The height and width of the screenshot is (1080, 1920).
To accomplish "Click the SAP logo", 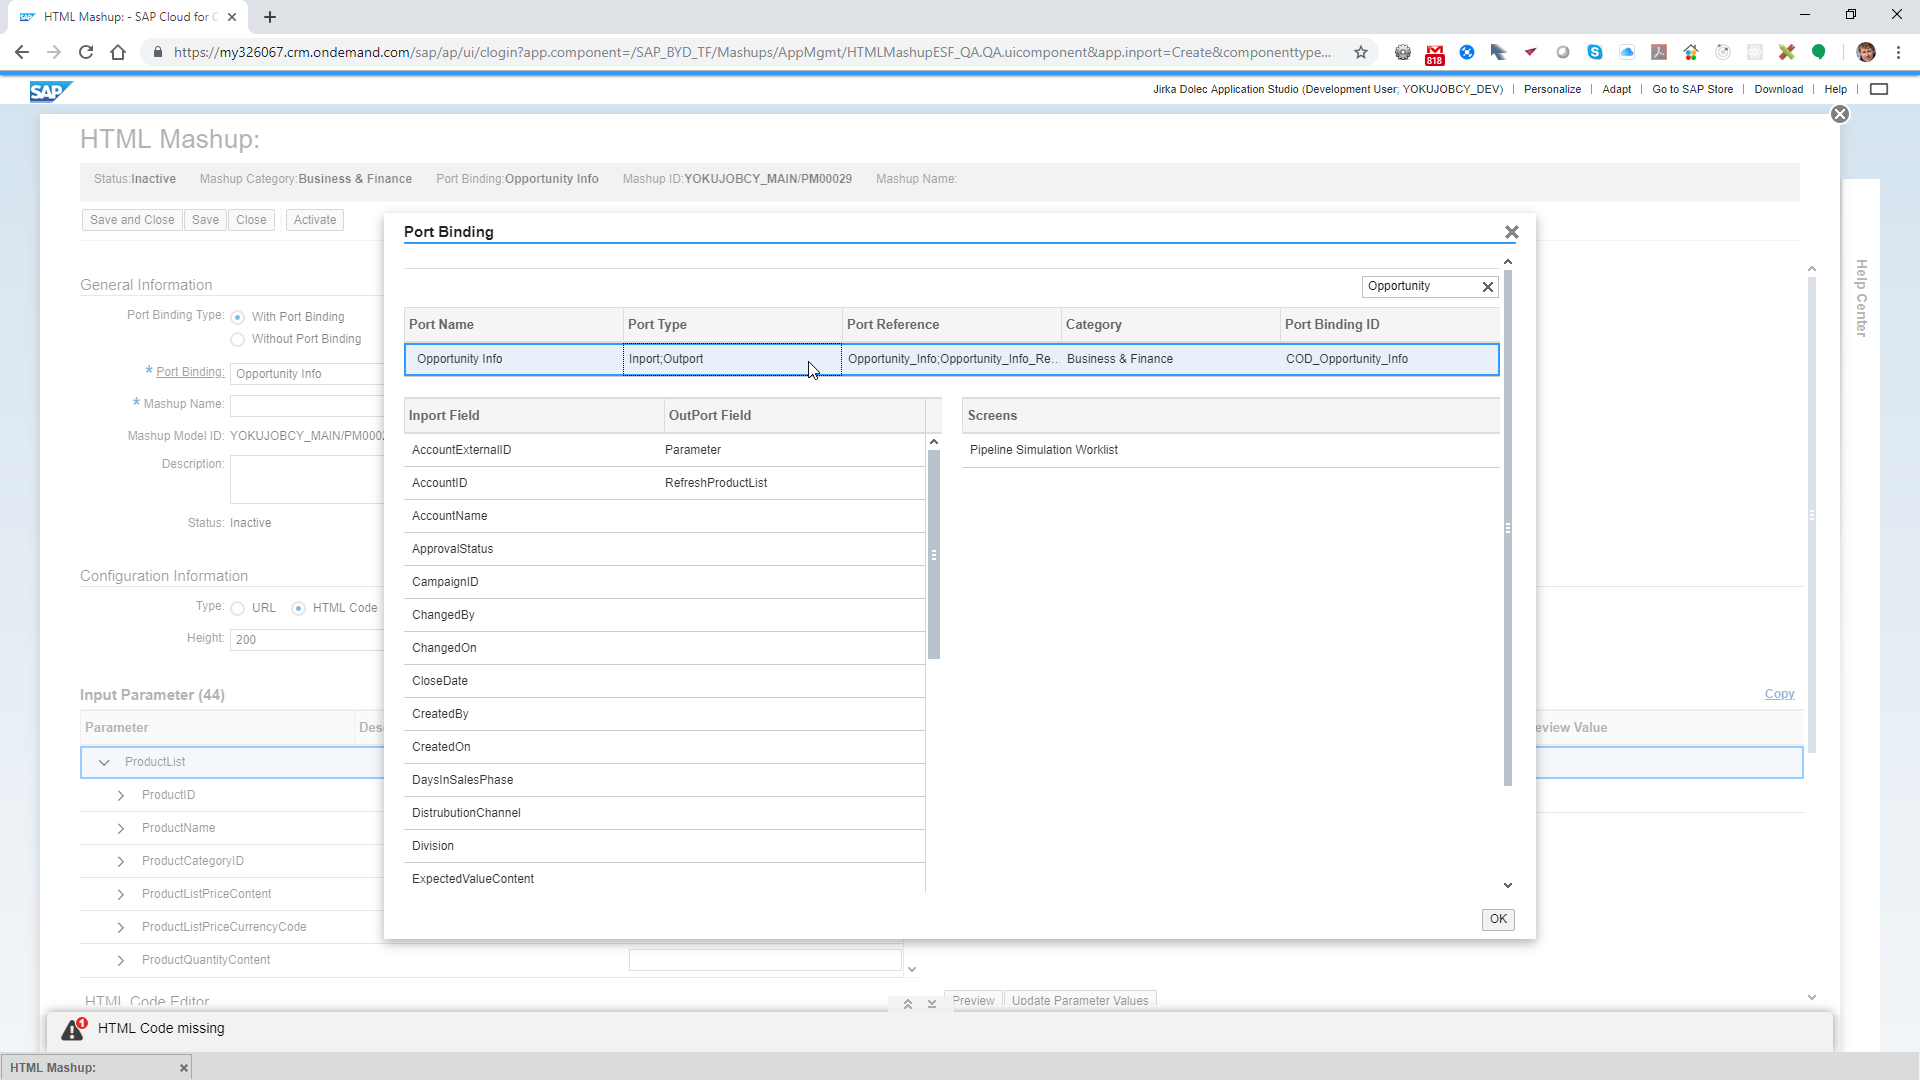I will 49,91.
